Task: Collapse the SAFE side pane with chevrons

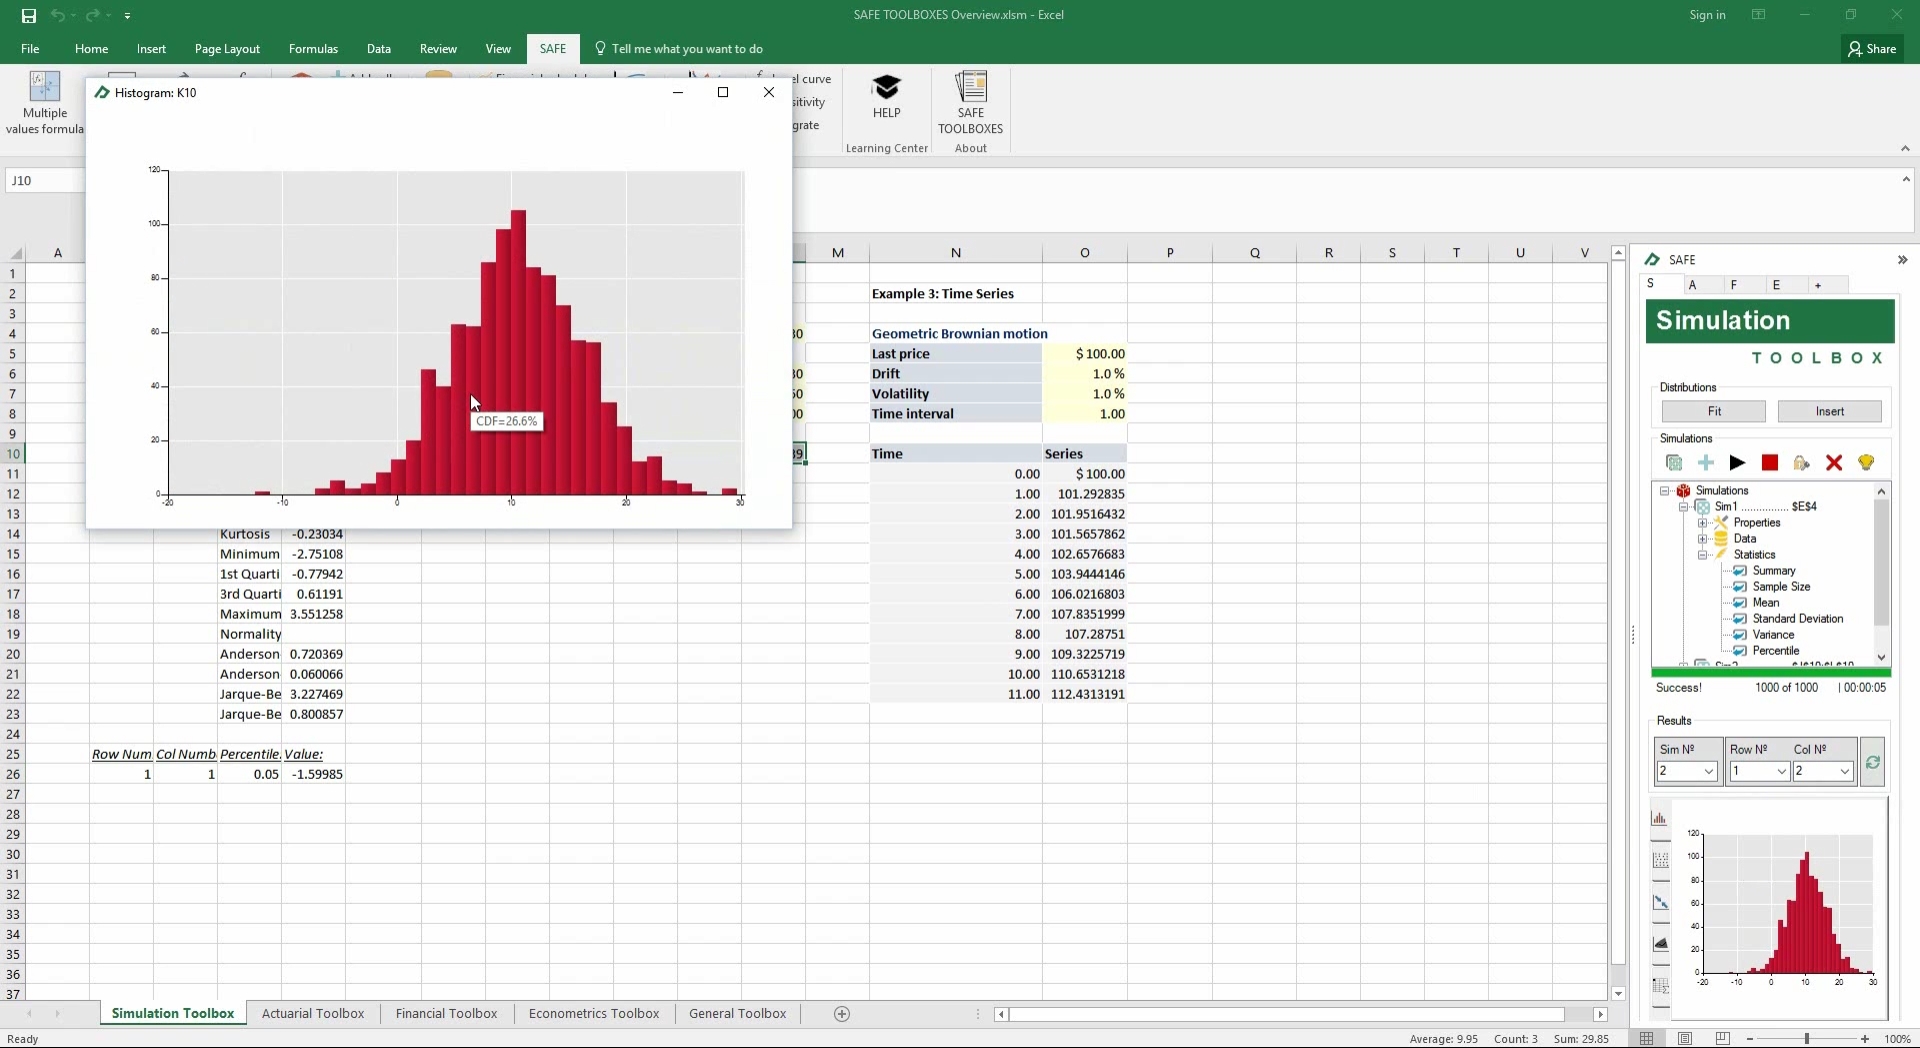Action: (1902, 260)
